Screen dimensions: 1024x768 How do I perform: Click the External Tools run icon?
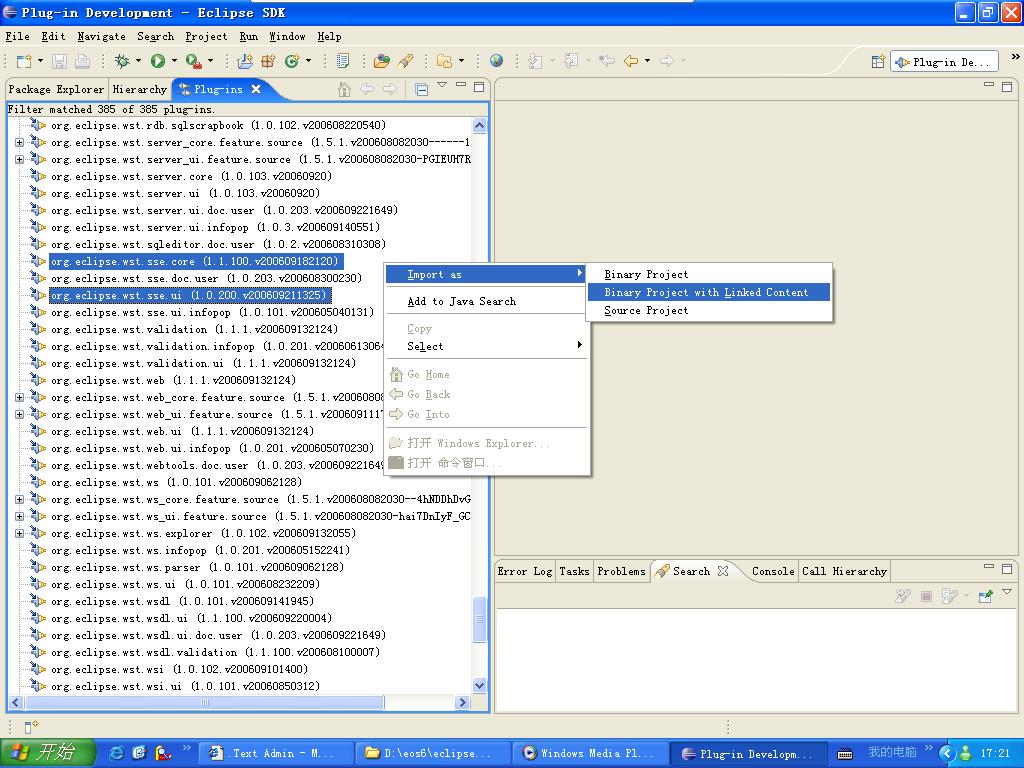tap(193, 61)
